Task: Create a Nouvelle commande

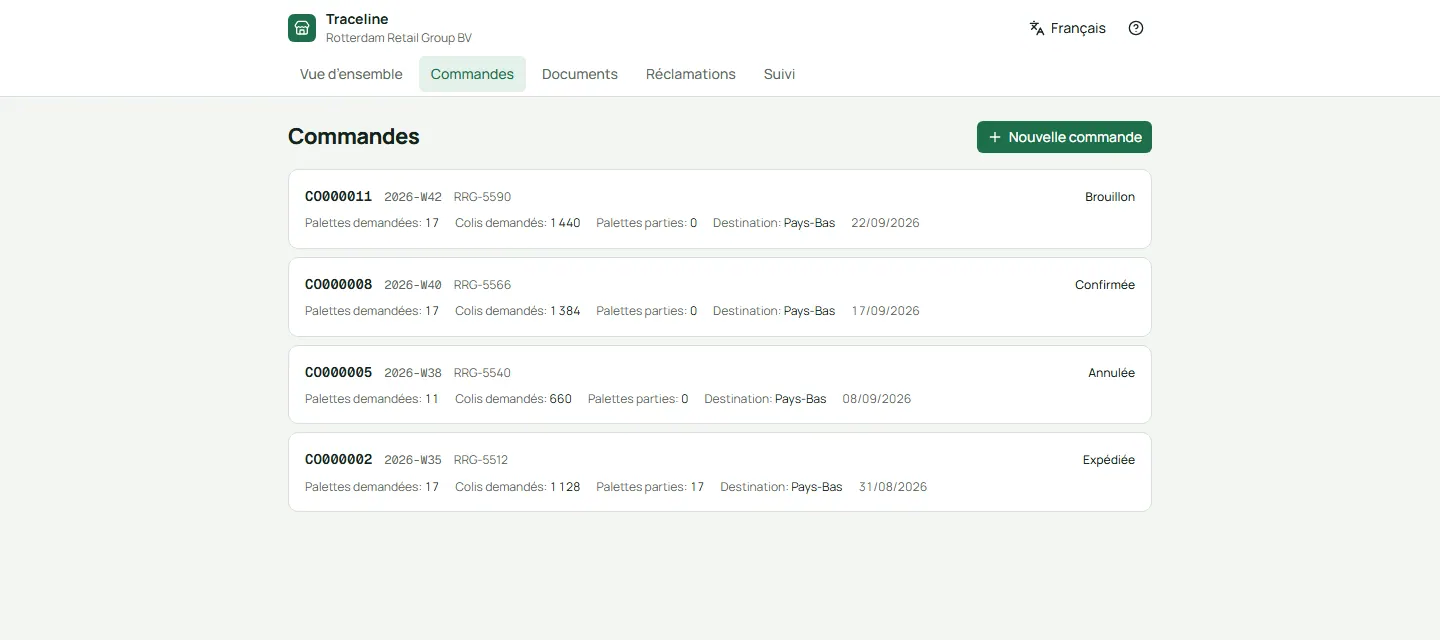Action: pos(1064,137)
